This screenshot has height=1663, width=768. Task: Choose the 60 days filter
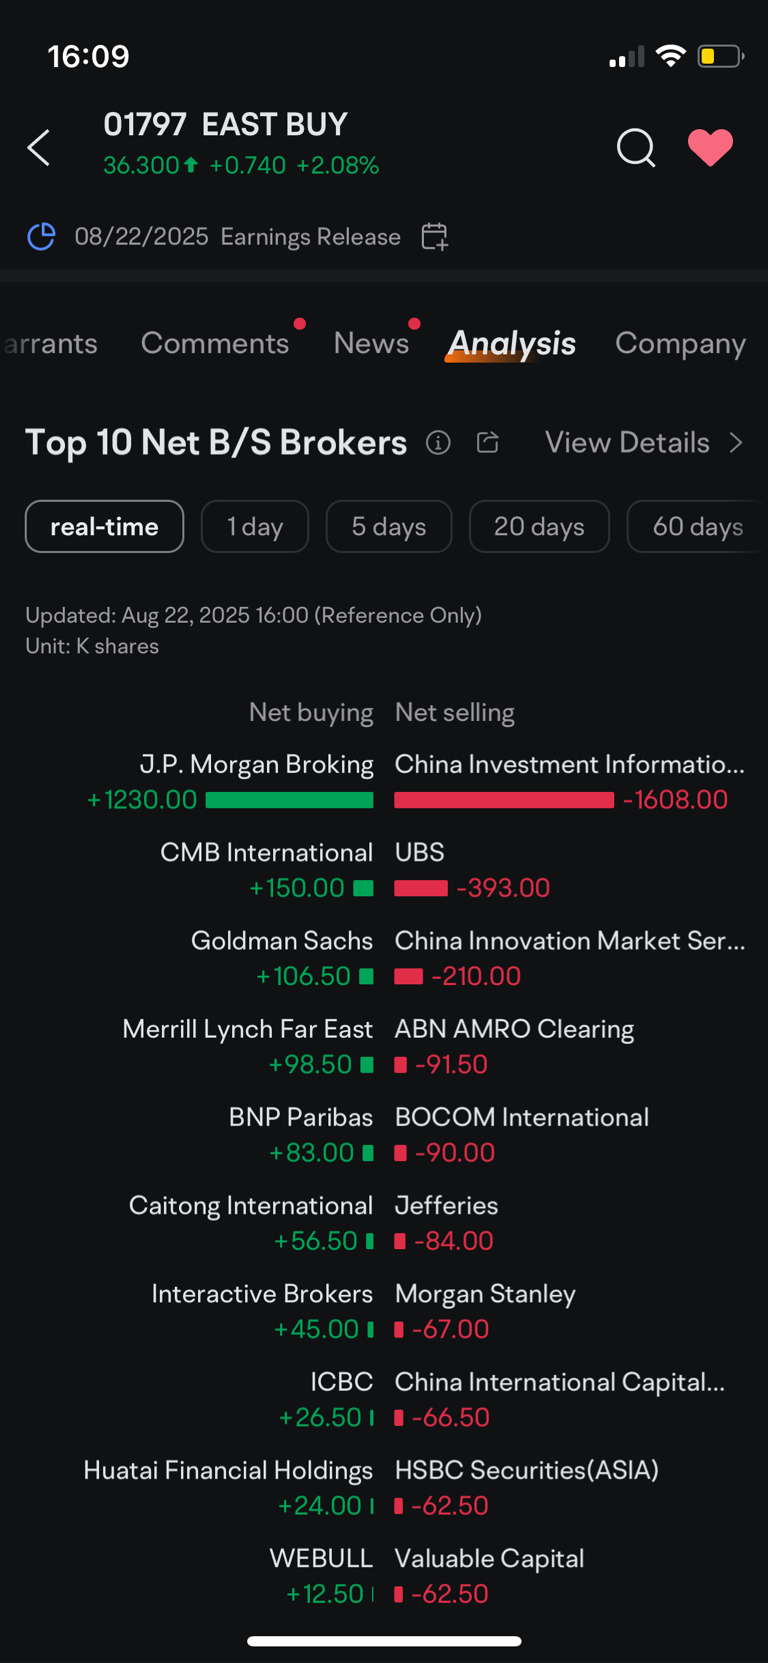(697, 526)
